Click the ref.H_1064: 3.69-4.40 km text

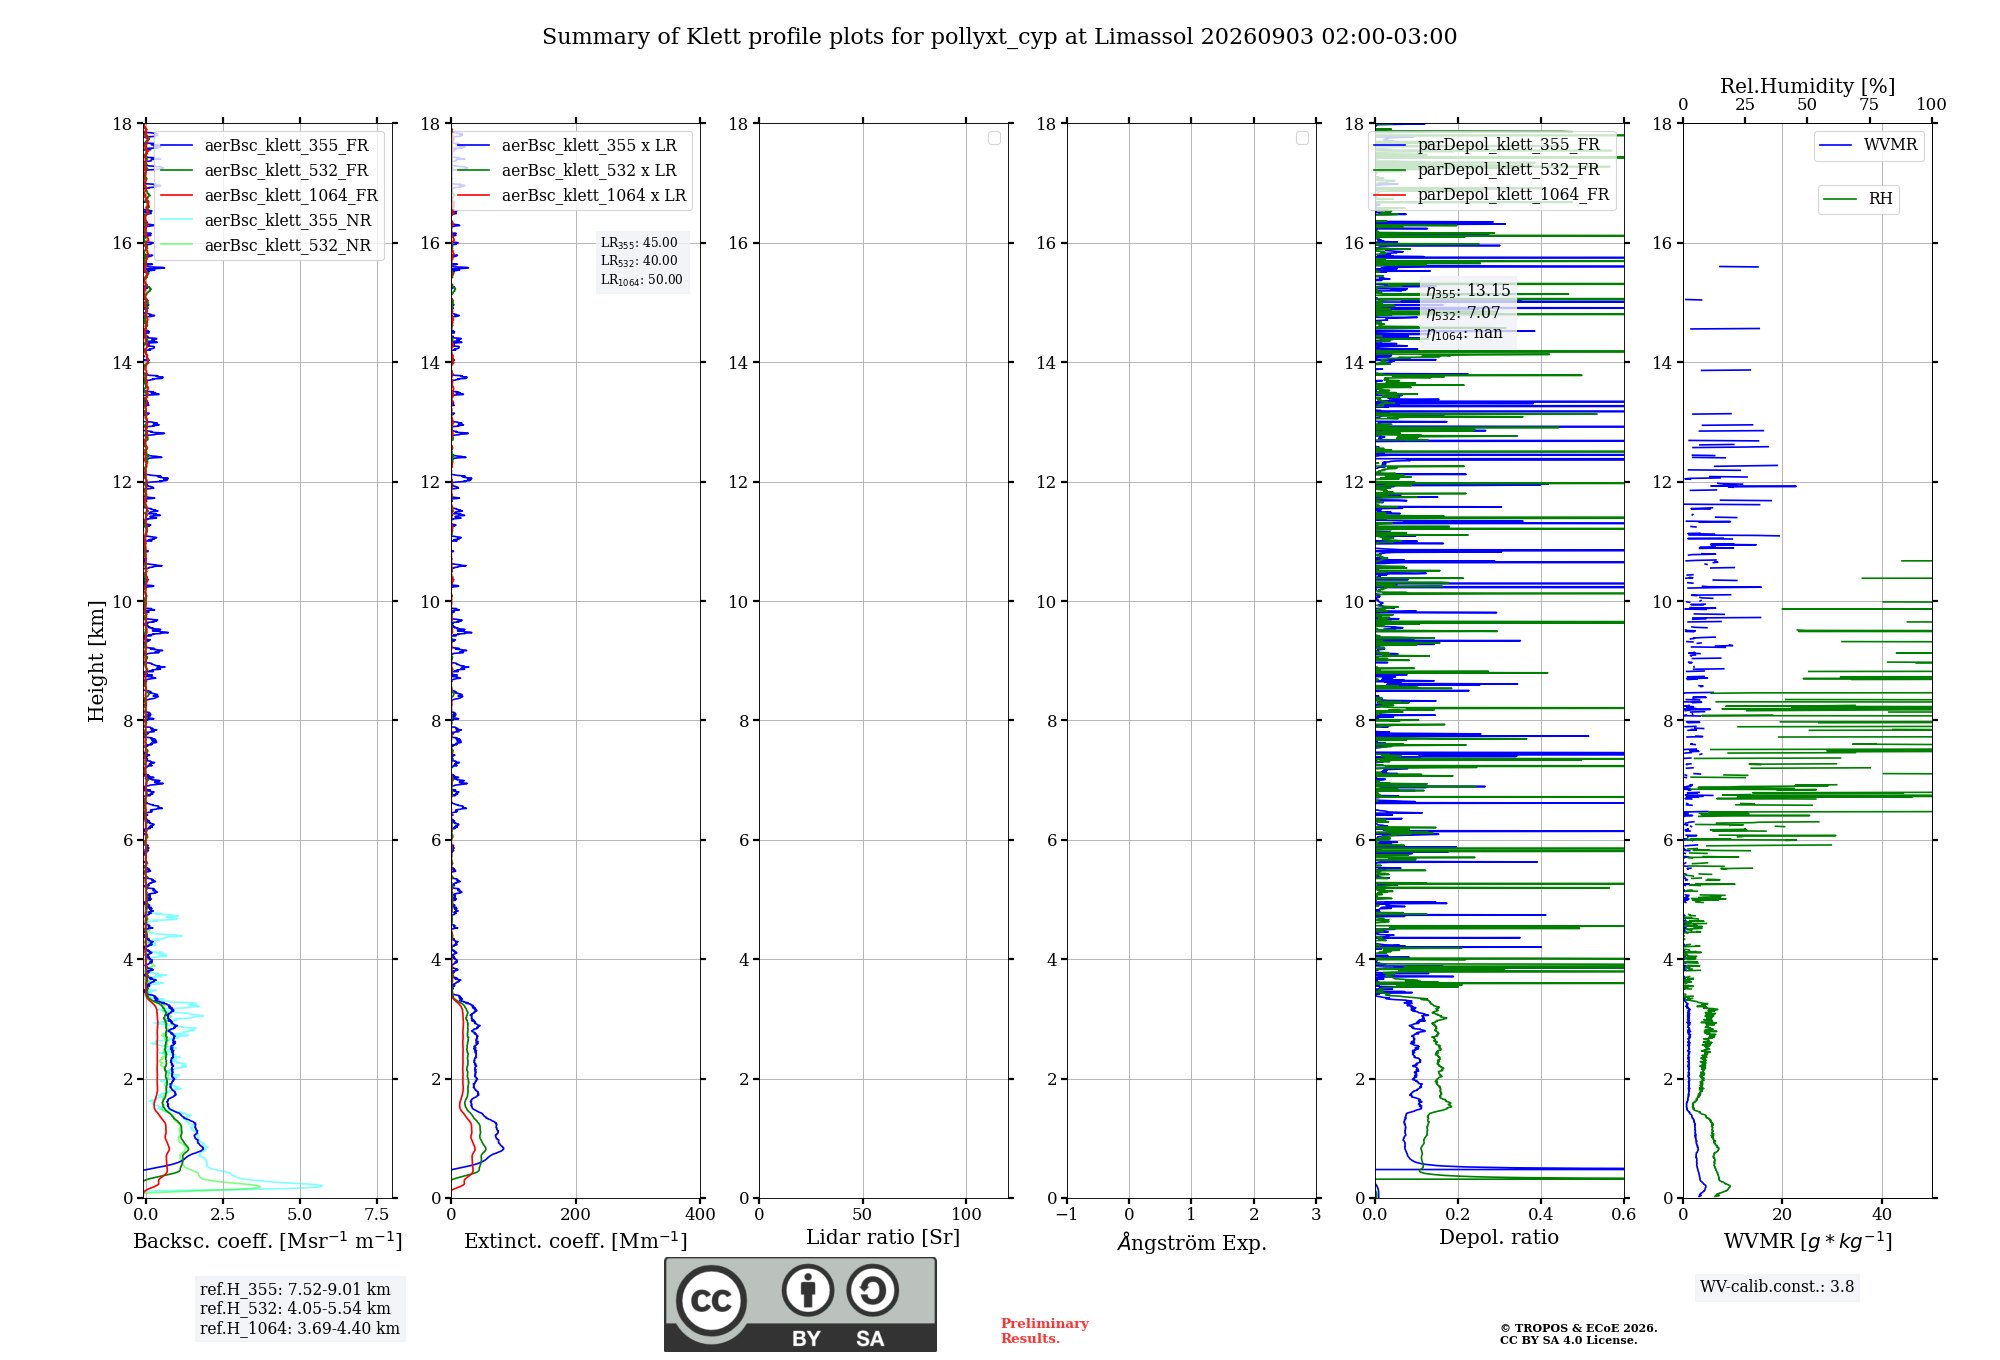300,1329
